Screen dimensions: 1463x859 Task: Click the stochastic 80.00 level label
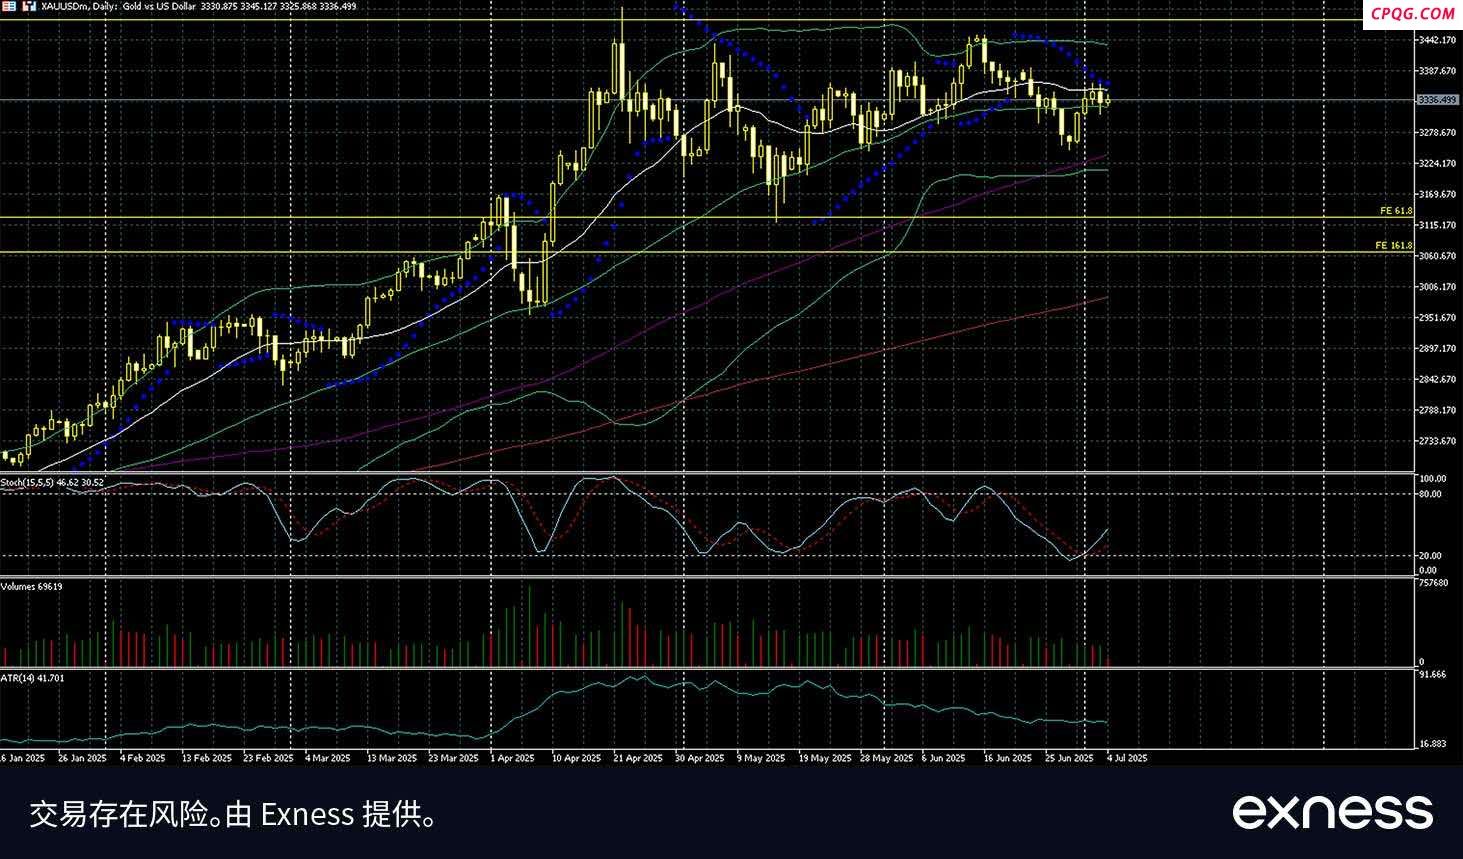(x=1430, y=494)
